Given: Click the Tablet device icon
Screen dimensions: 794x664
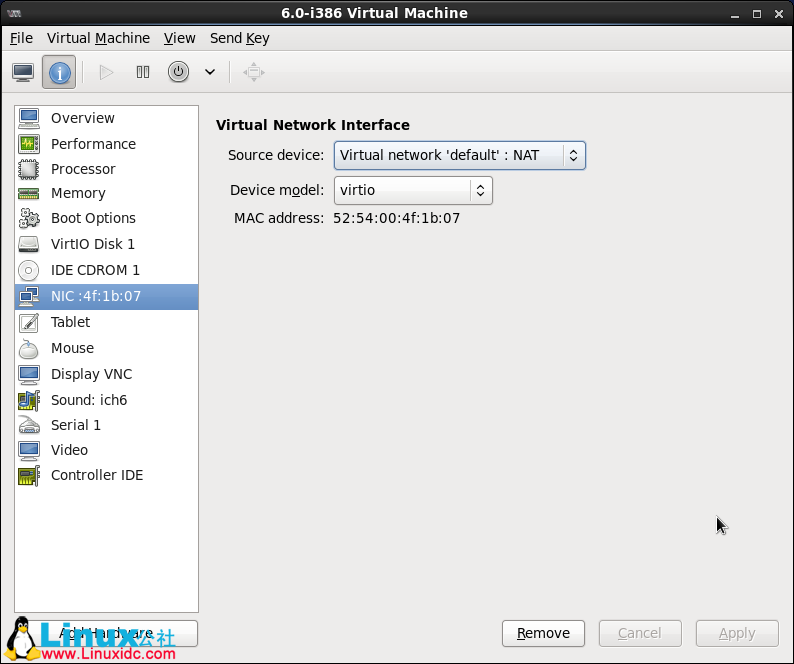Looking at the screenshot, I should tap(29, 322).
